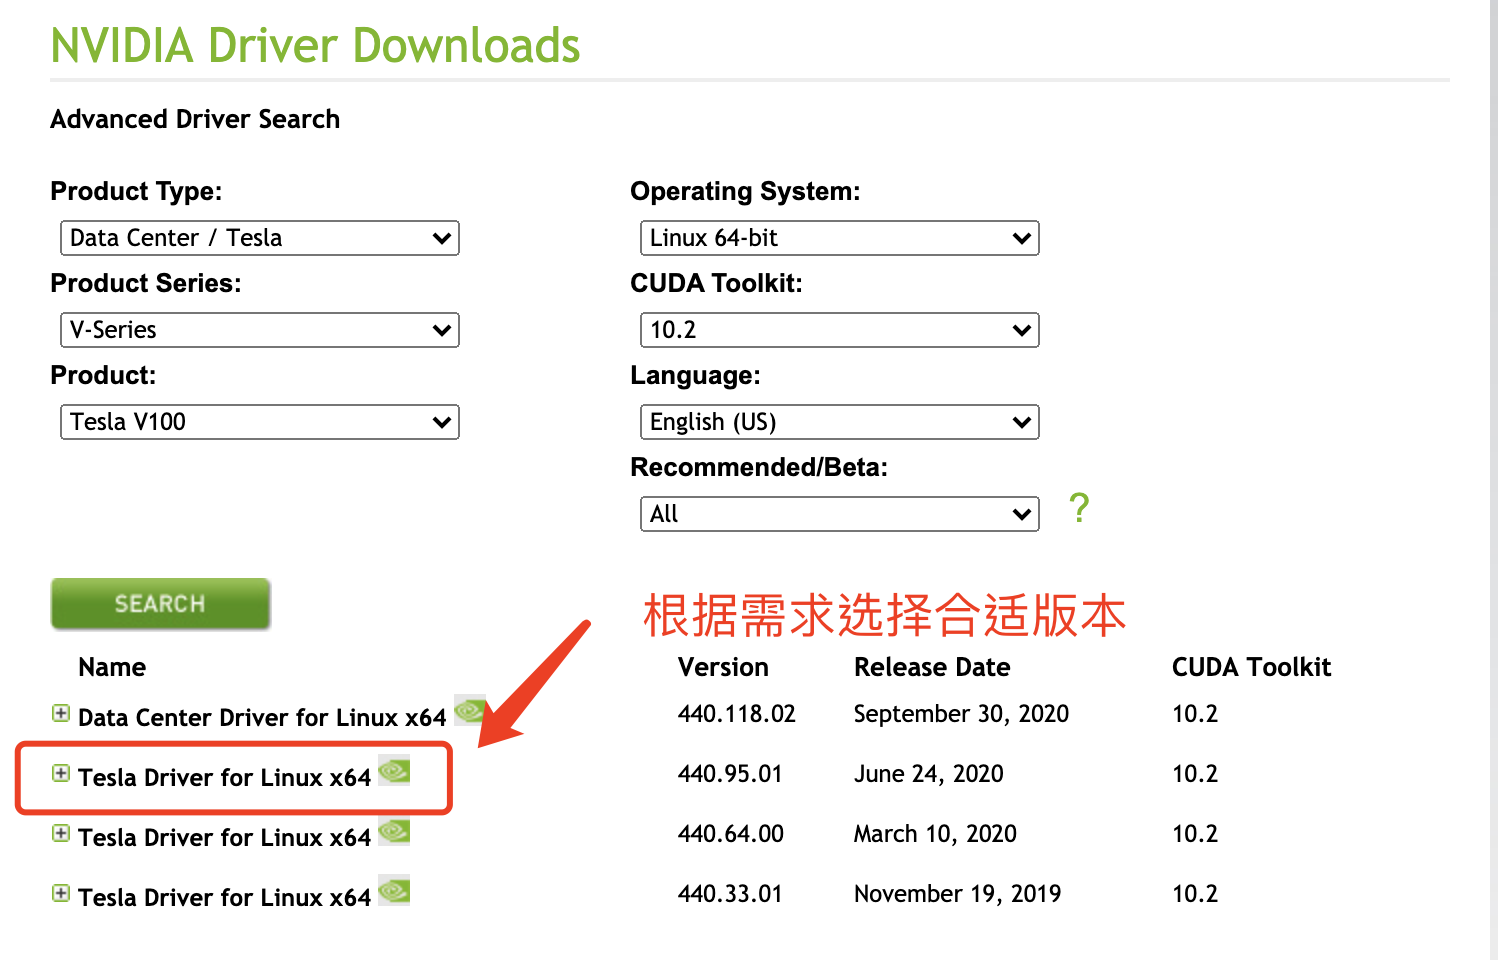Open Tesla Driver for Linux x64 version 440.64.00
The image size is (1498, 960).
[224, 838]
